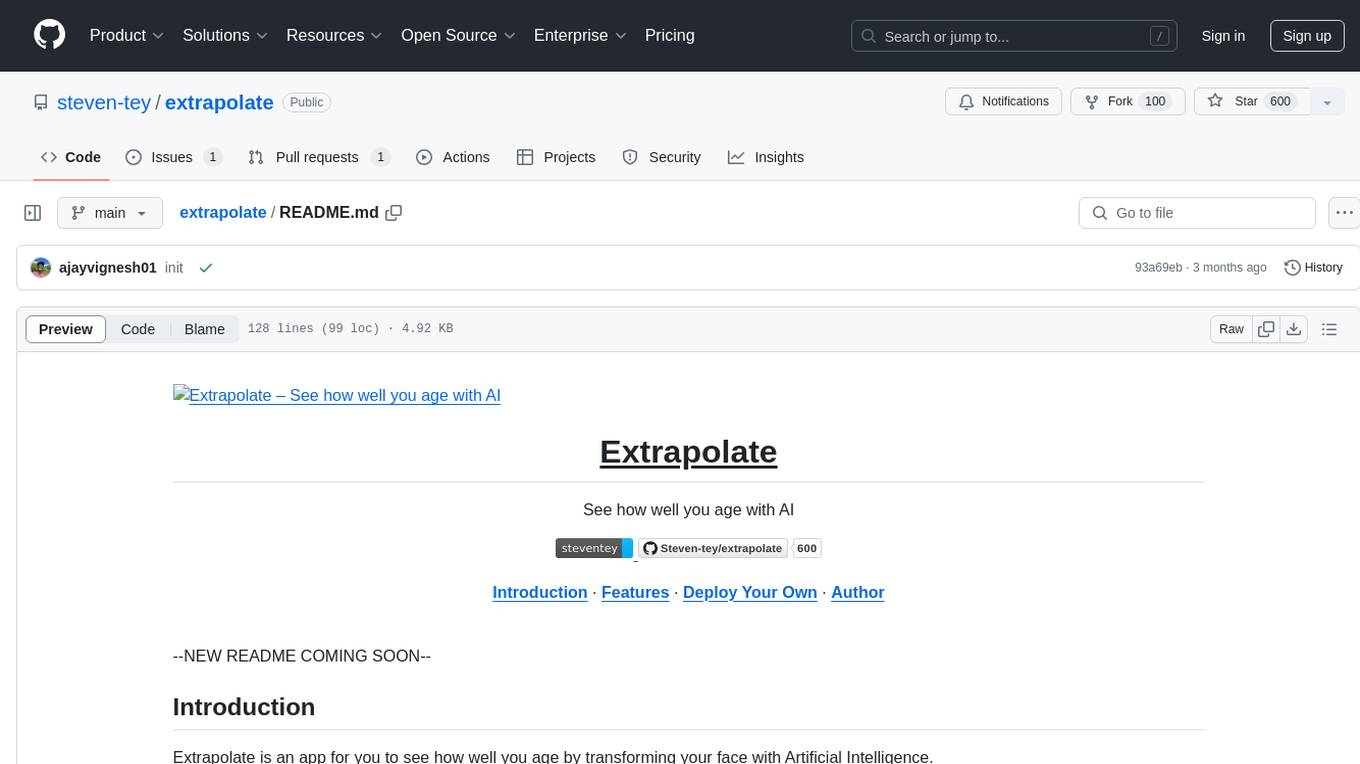The height and width of the screenshot is (764, 1360).
Task: View file History
Action: pyautogui.click(x=1313, y=268)
